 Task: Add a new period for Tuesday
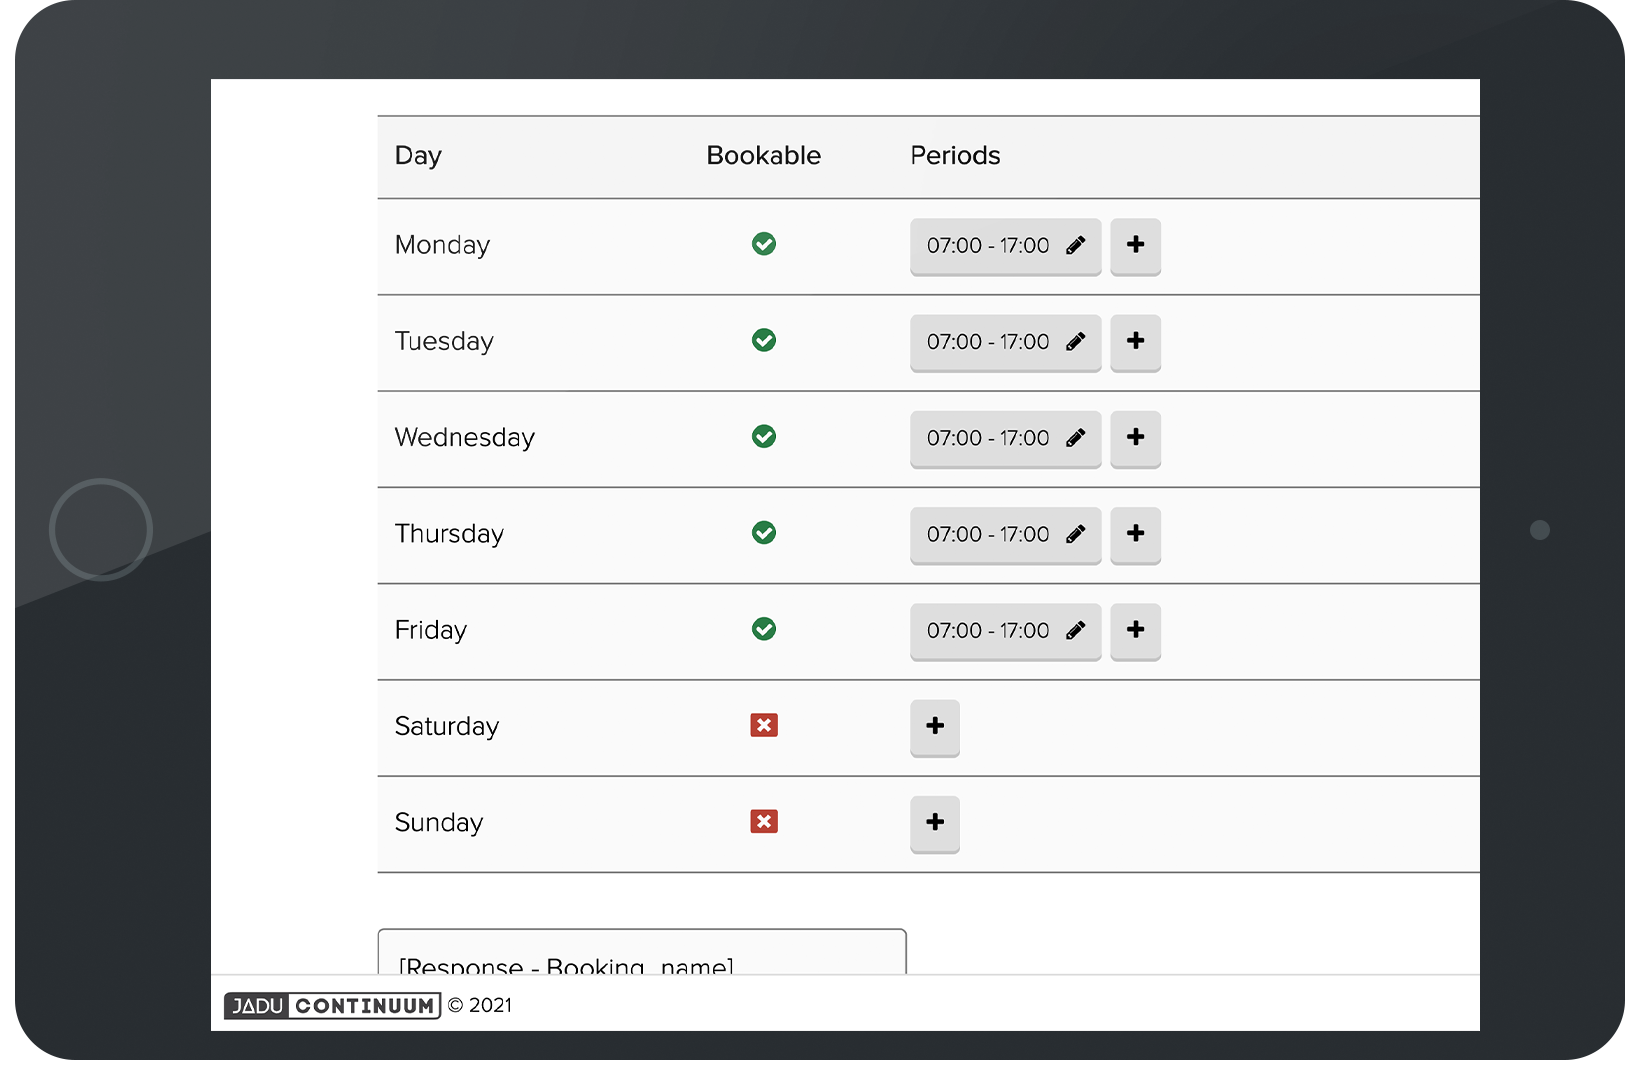point(1135,342)
